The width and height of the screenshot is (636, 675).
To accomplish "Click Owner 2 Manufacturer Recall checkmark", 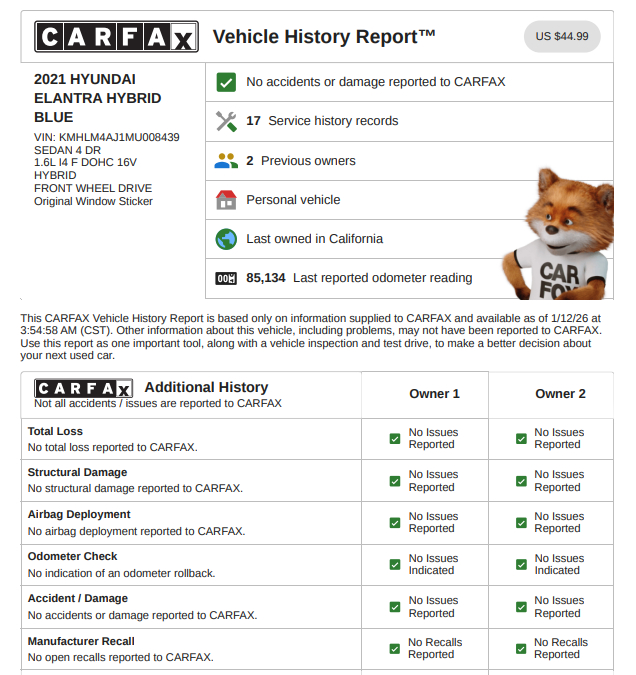I will coord(521,649).
